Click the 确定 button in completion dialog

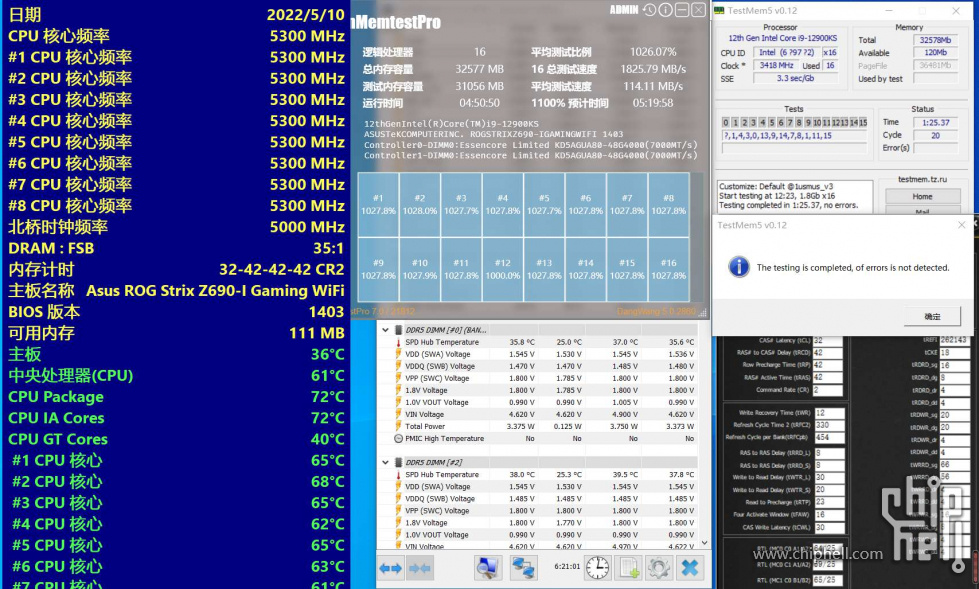pyautogui.click(x=932, y=316)
